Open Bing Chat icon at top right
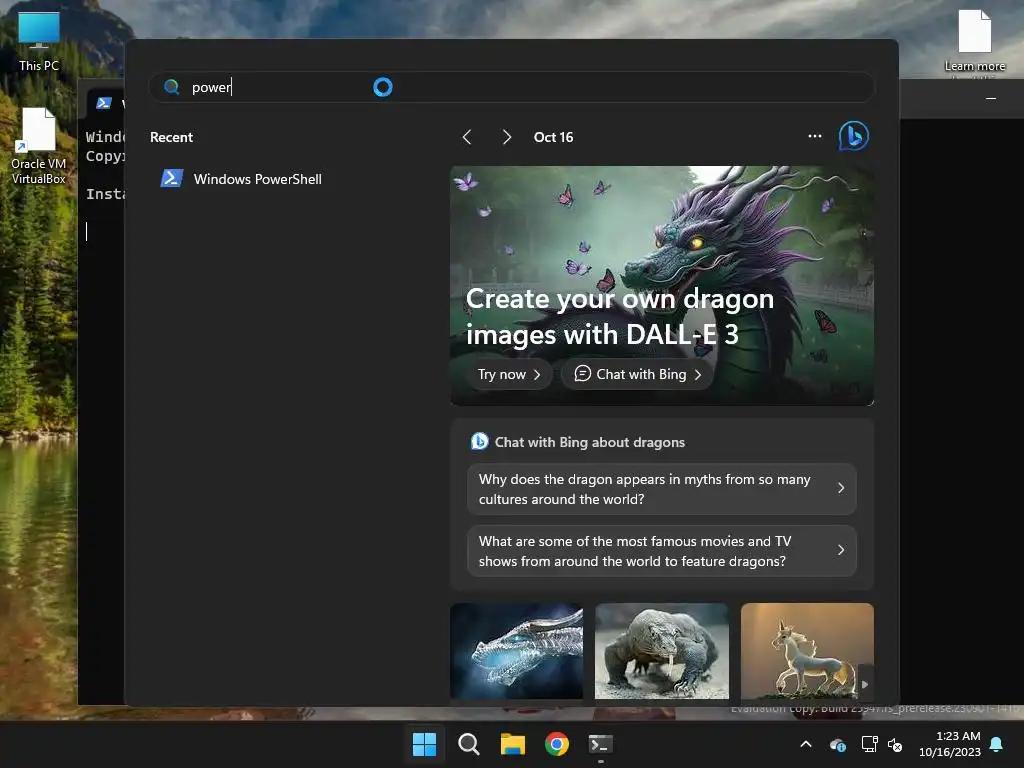Screen dimensions: 1024x768 tap(854, 136)
